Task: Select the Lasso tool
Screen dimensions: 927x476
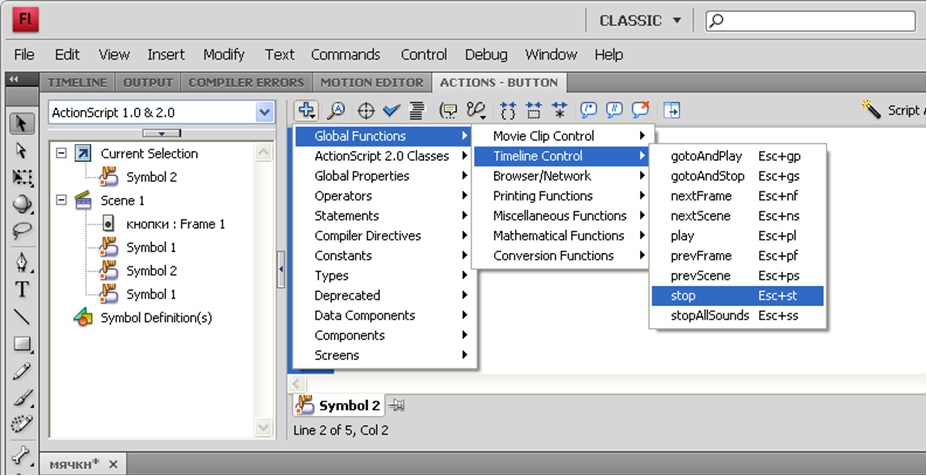Action: click(22, 230)
